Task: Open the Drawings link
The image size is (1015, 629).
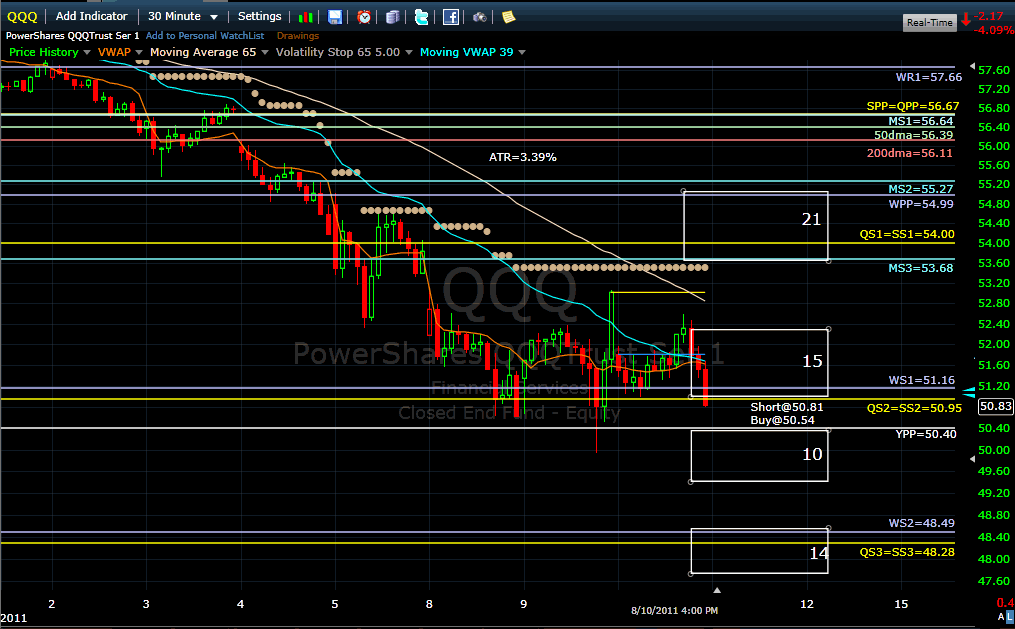Action: [298, 36]
